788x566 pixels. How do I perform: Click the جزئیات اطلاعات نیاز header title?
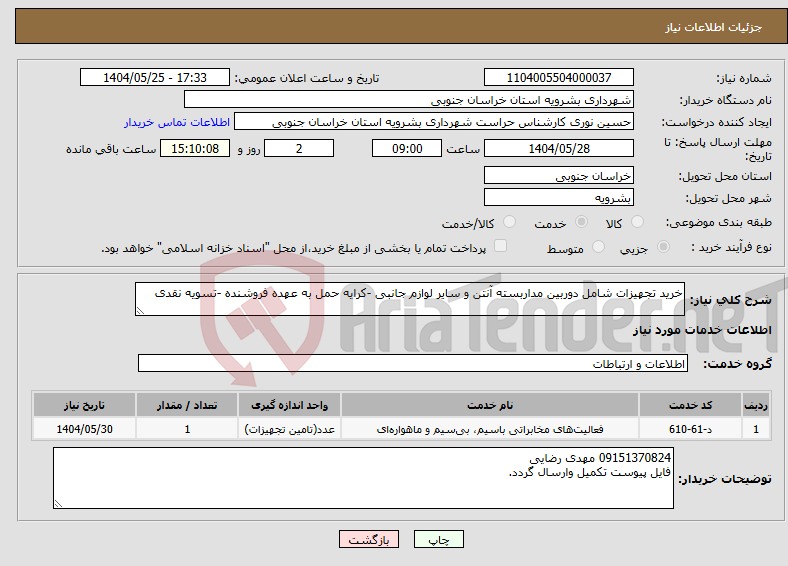[714, 27]
